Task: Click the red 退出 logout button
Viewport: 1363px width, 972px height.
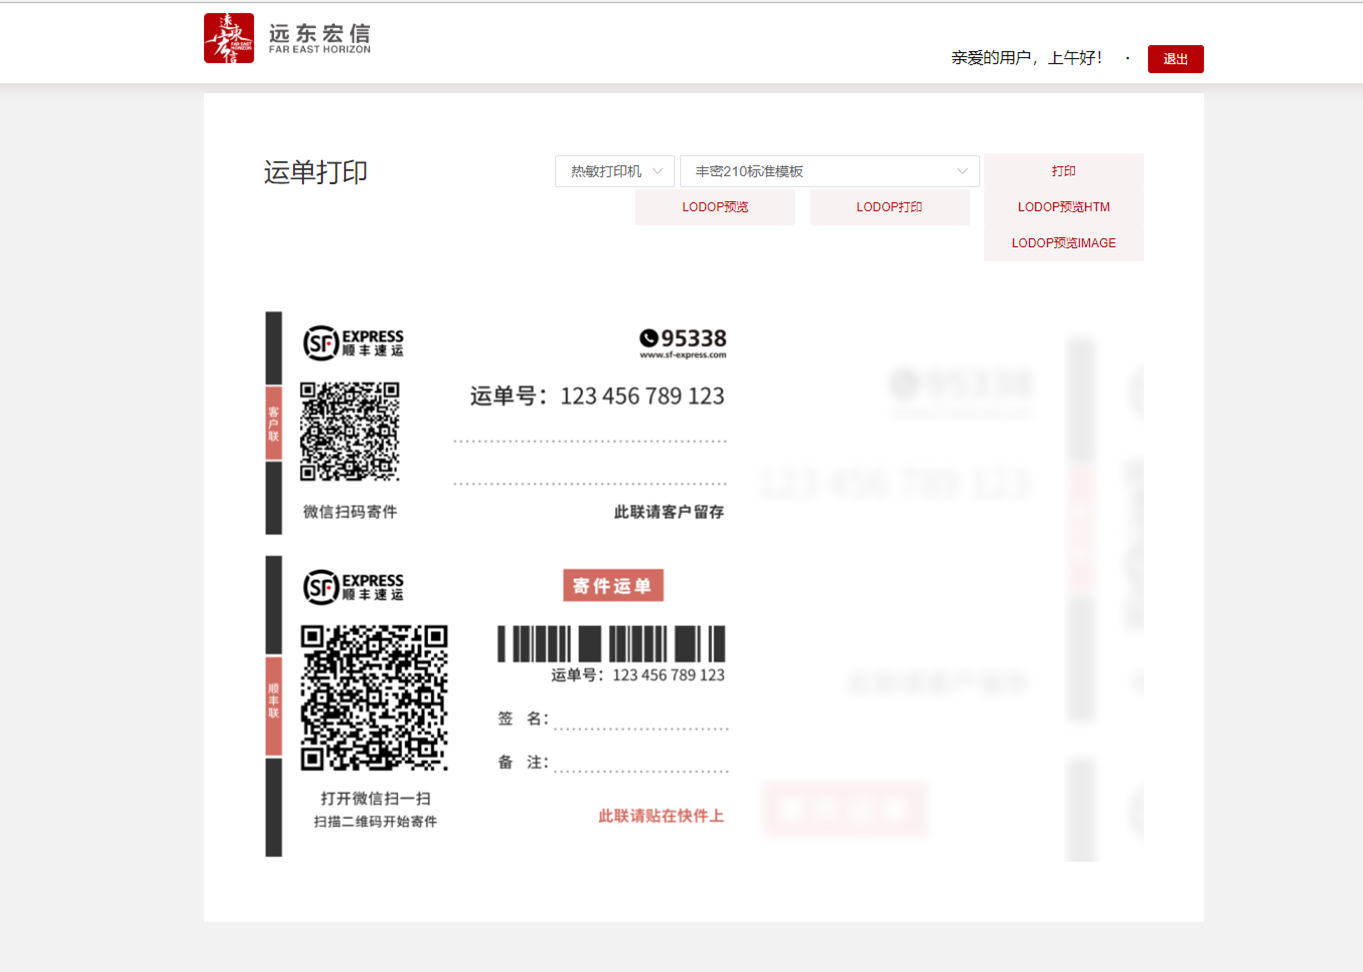Action: point(1175,59)
